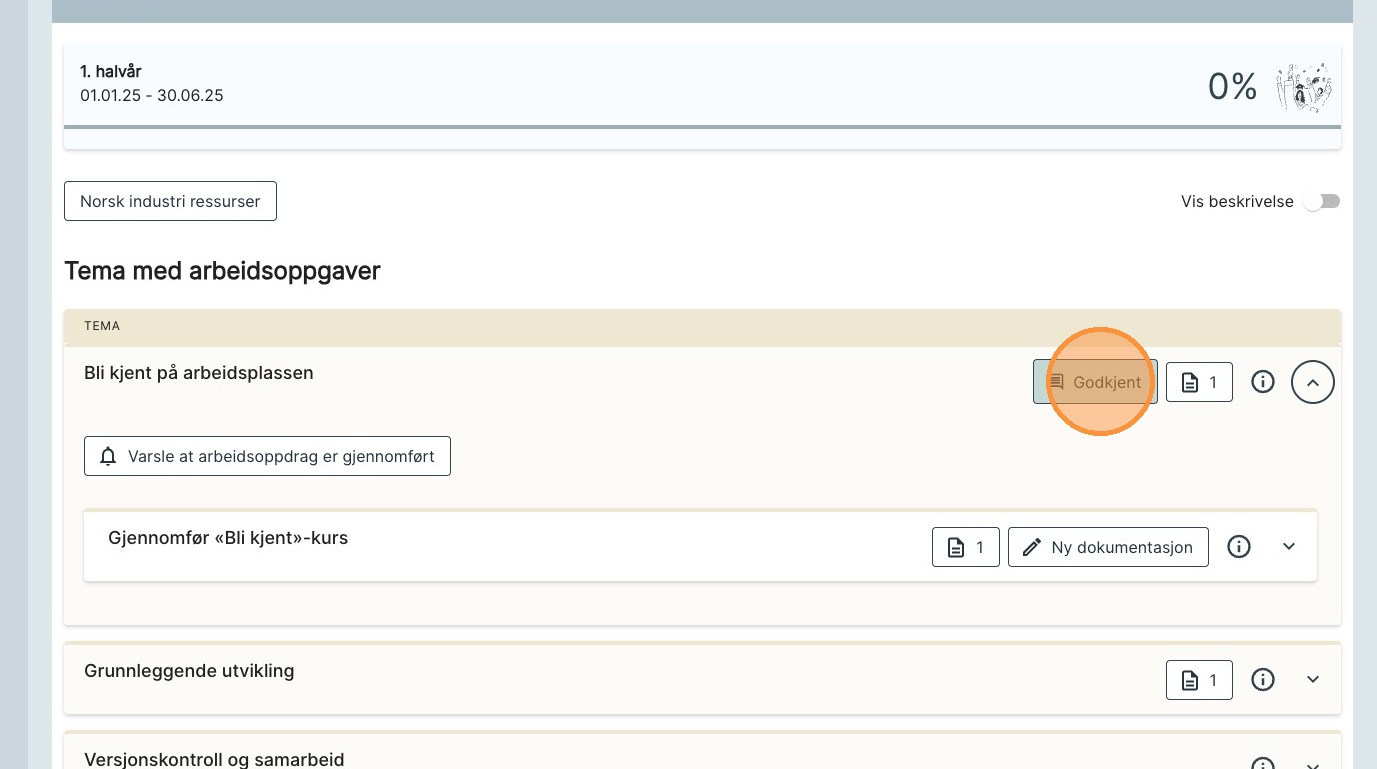This screenshot has width=1377, height=769.
Task: Select the Versjonskontroll og samarbeid title
Action: [x=214, y=760]
